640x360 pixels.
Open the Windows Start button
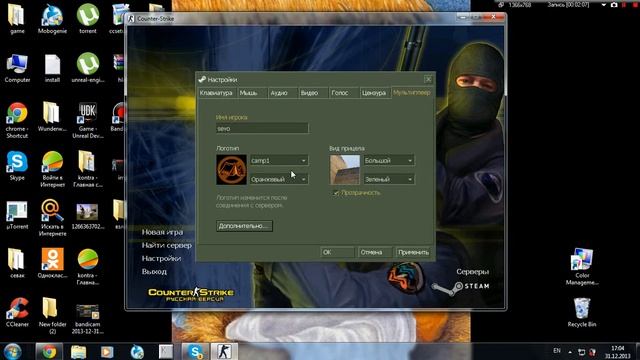(12, 352)
